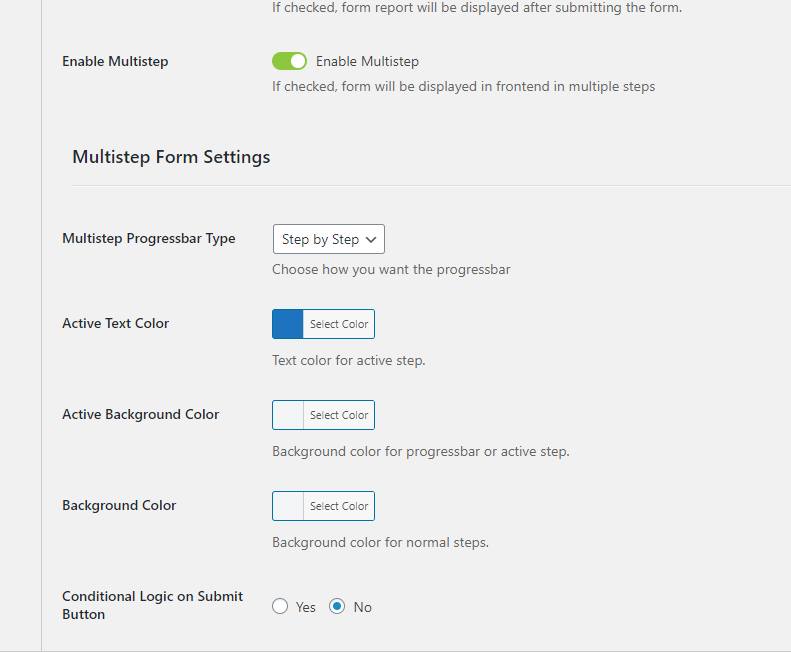The height and width of the screenshot is (652, 791).
Task: Click 'Text color for active step.' description
Action: pyautogui.click(x=349, y=360)
